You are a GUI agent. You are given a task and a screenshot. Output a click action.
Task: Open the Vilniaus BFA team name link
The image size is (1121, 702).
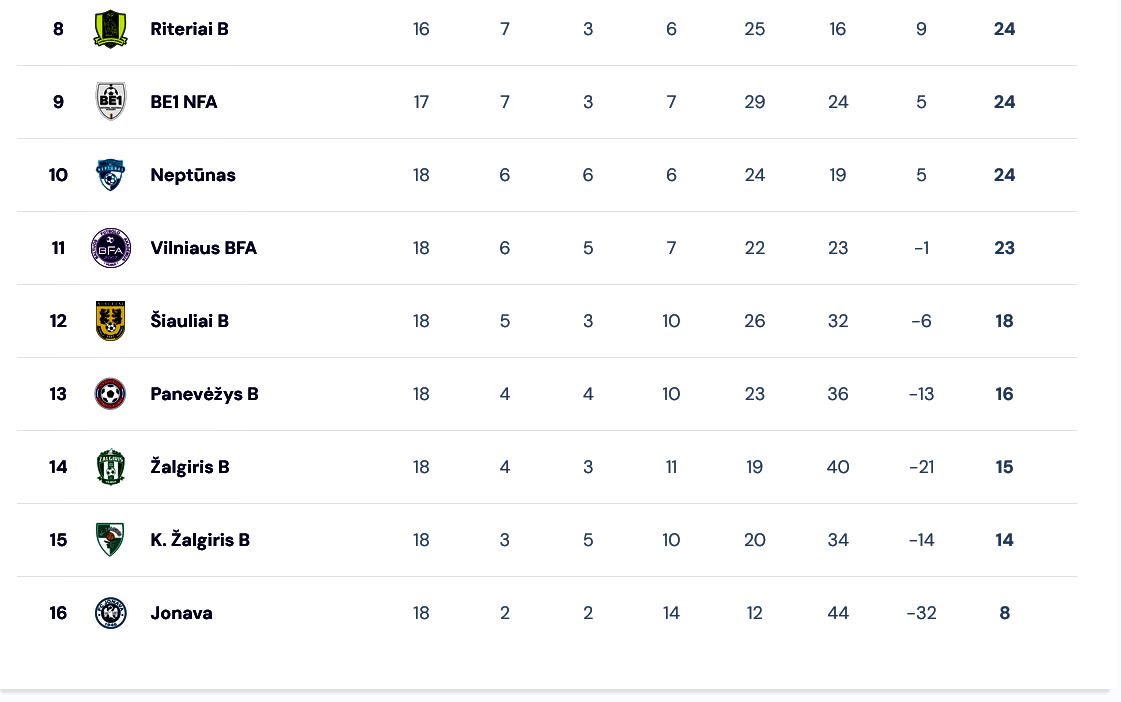tap(204, 248)
